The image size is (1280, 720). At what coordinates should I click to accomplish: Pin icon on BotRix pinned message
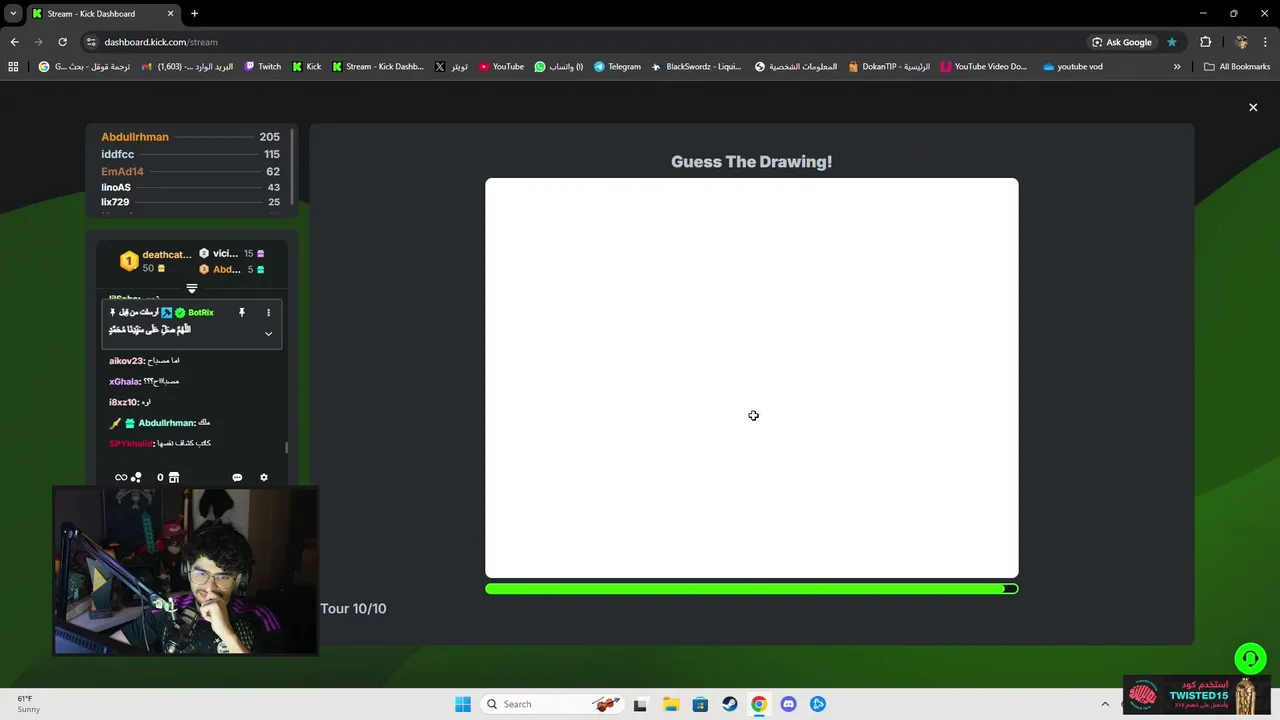(241, 313)
